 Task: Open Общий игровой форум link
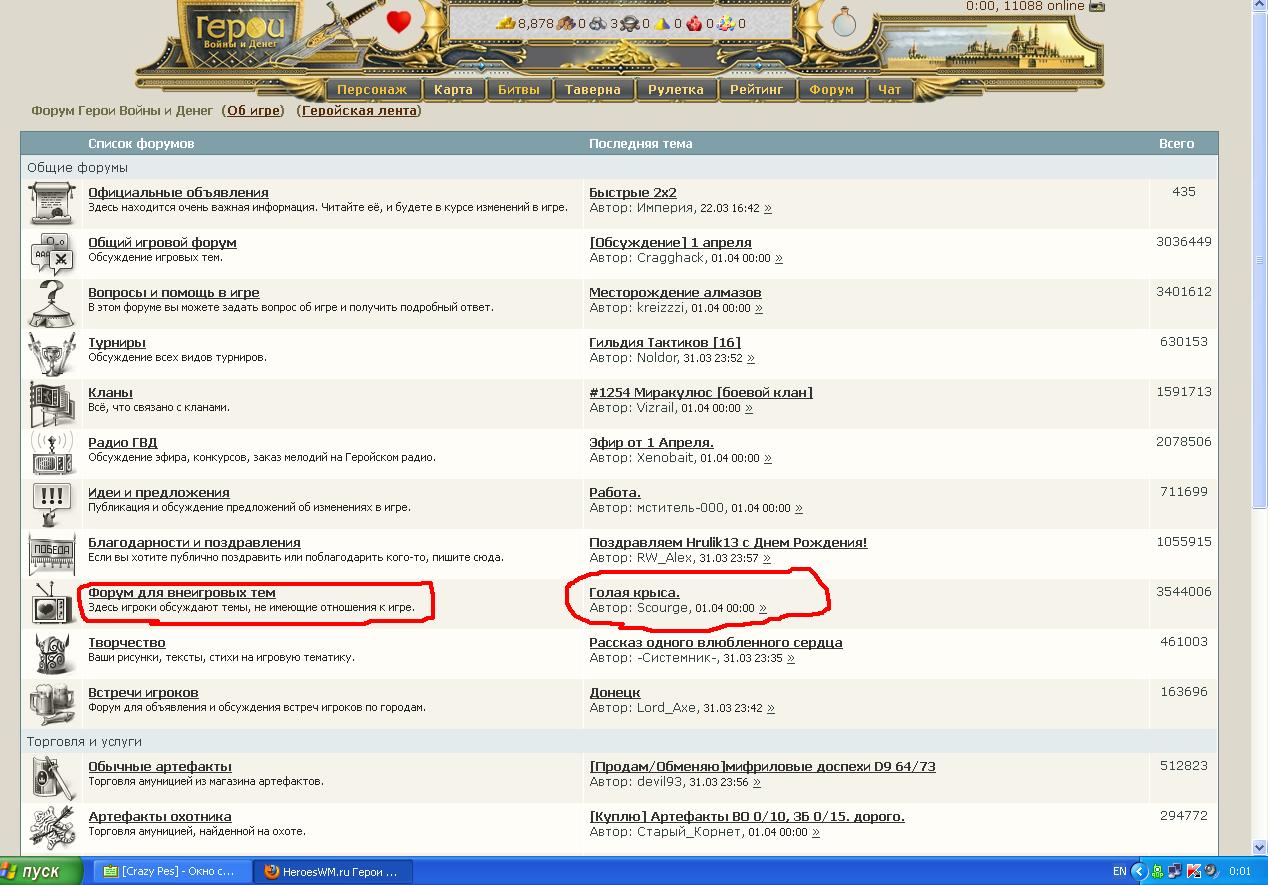pyautogui.click(x=162, y=242)
